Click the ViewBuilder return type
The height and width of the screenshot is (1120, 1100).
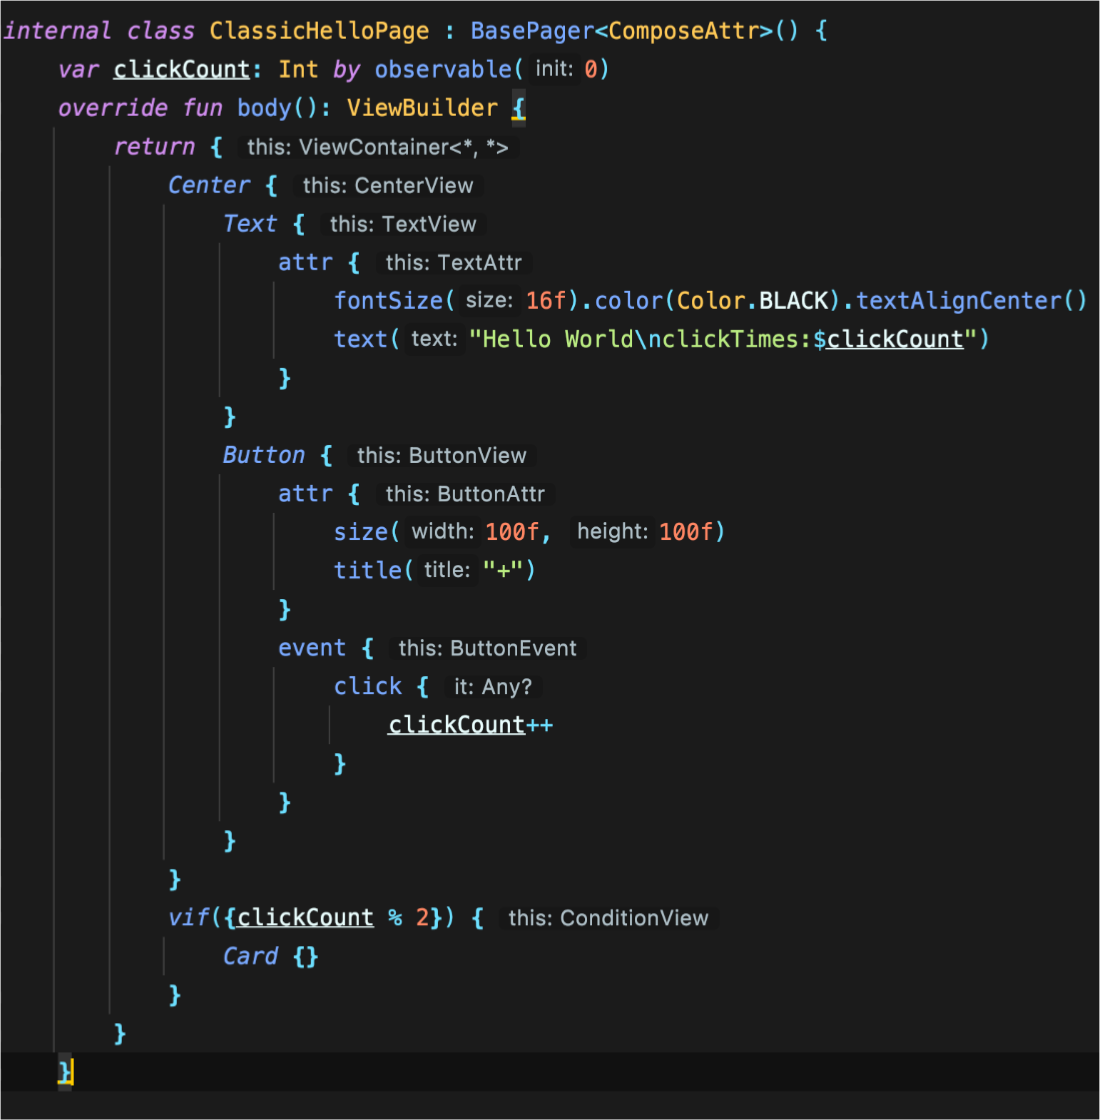(422, 108)
